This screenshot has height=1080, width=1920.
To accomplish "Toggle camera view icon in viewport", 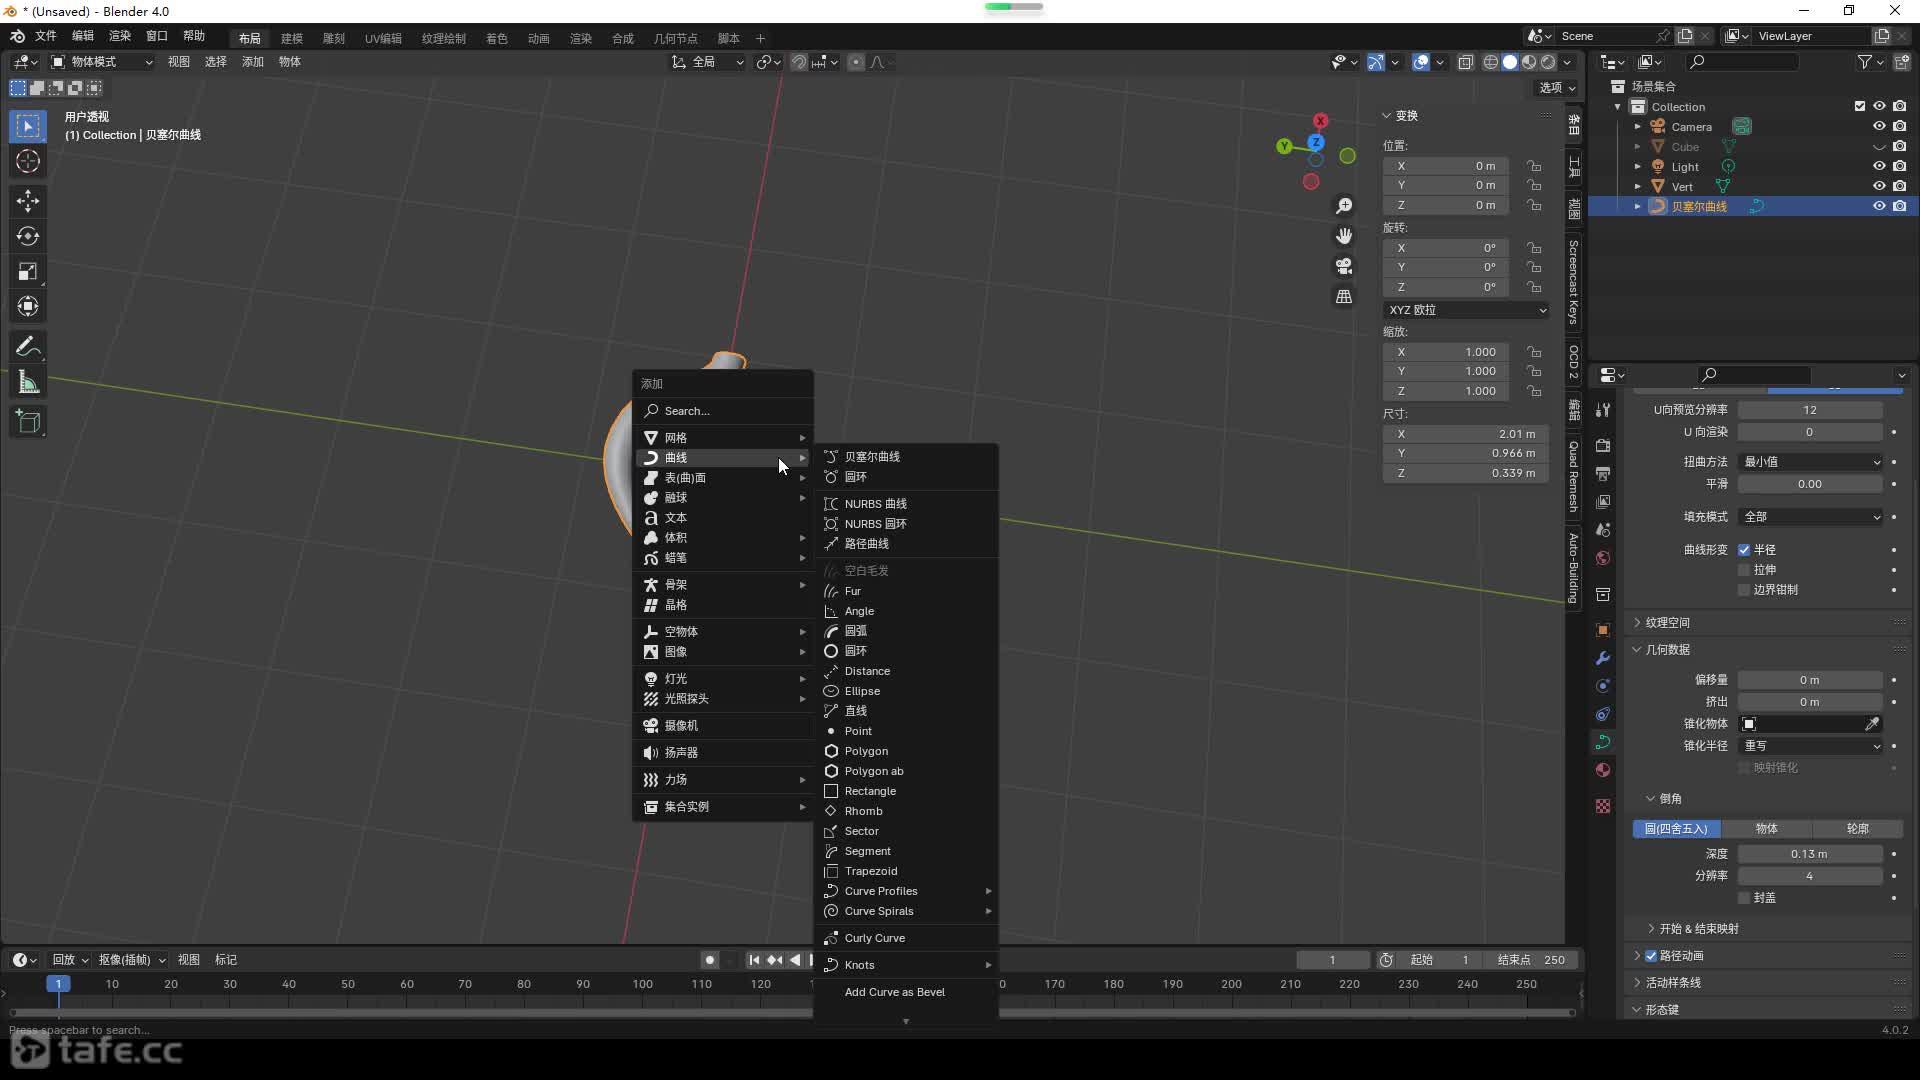I will pos(1344,266).
